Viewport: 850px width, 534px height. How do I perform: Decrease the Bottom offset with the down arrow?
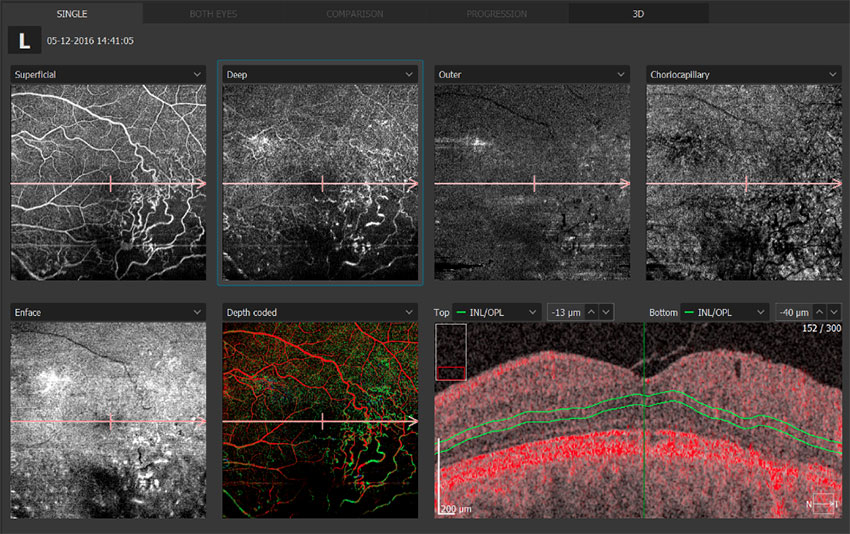tap(835, 312)
